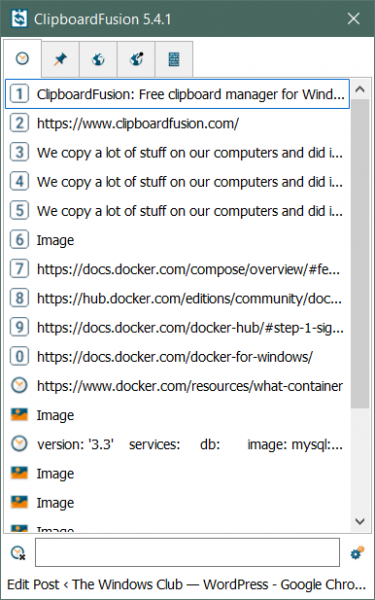Click the history list scroll up arrow
375x600 pixels.
point(360,89)
